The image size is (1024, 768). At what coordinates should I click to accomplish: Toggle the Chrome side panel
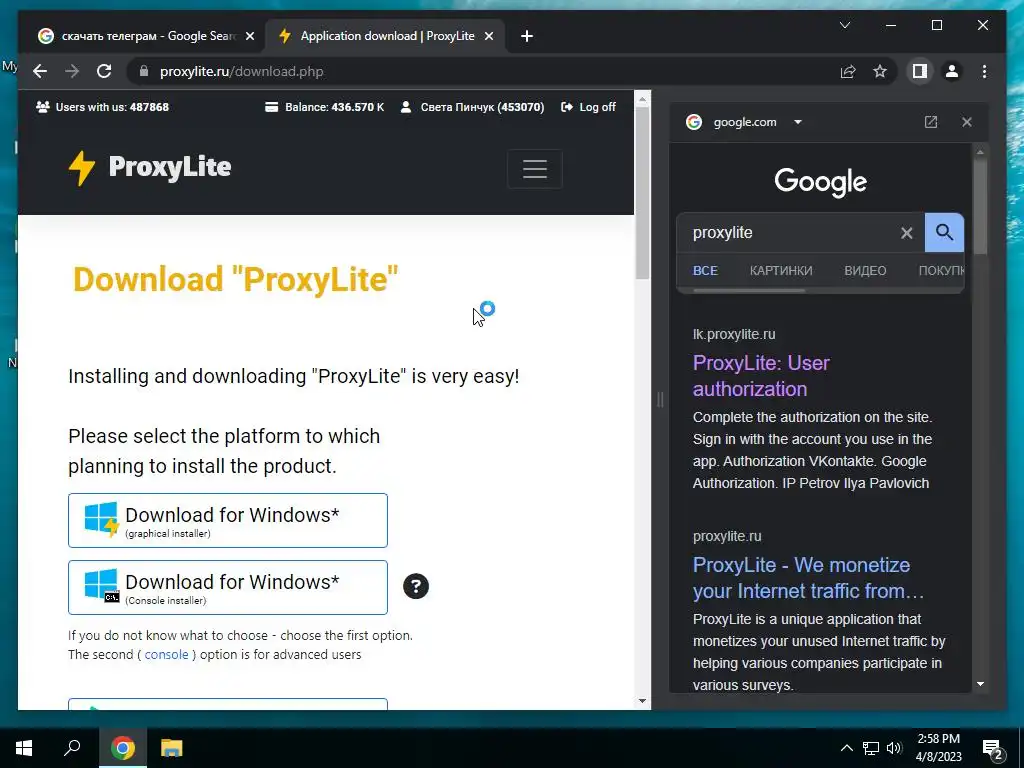click(920, 71)
